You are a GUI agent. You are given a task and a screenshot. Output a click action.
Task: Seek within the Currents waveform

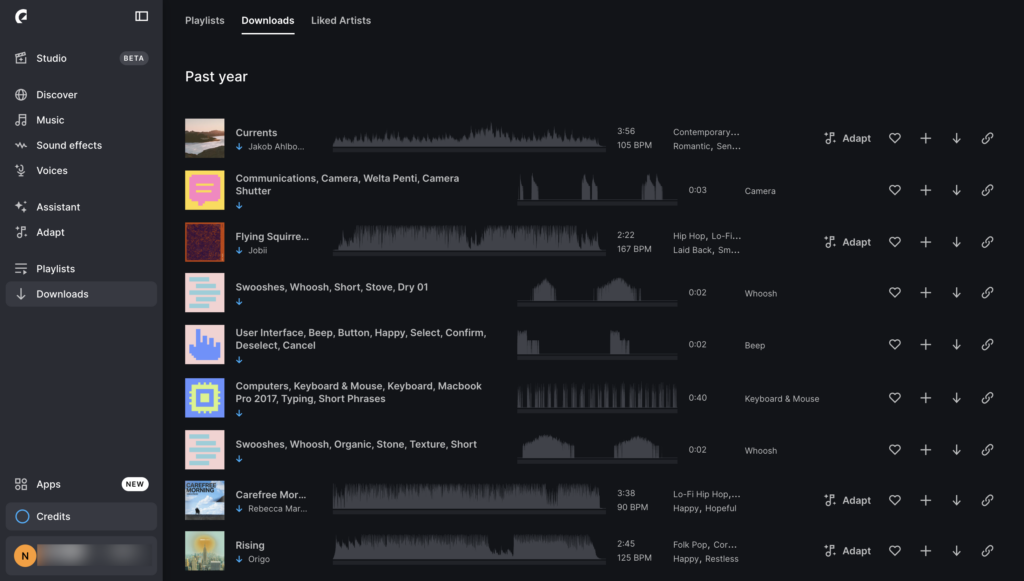[x=469, y=137]
